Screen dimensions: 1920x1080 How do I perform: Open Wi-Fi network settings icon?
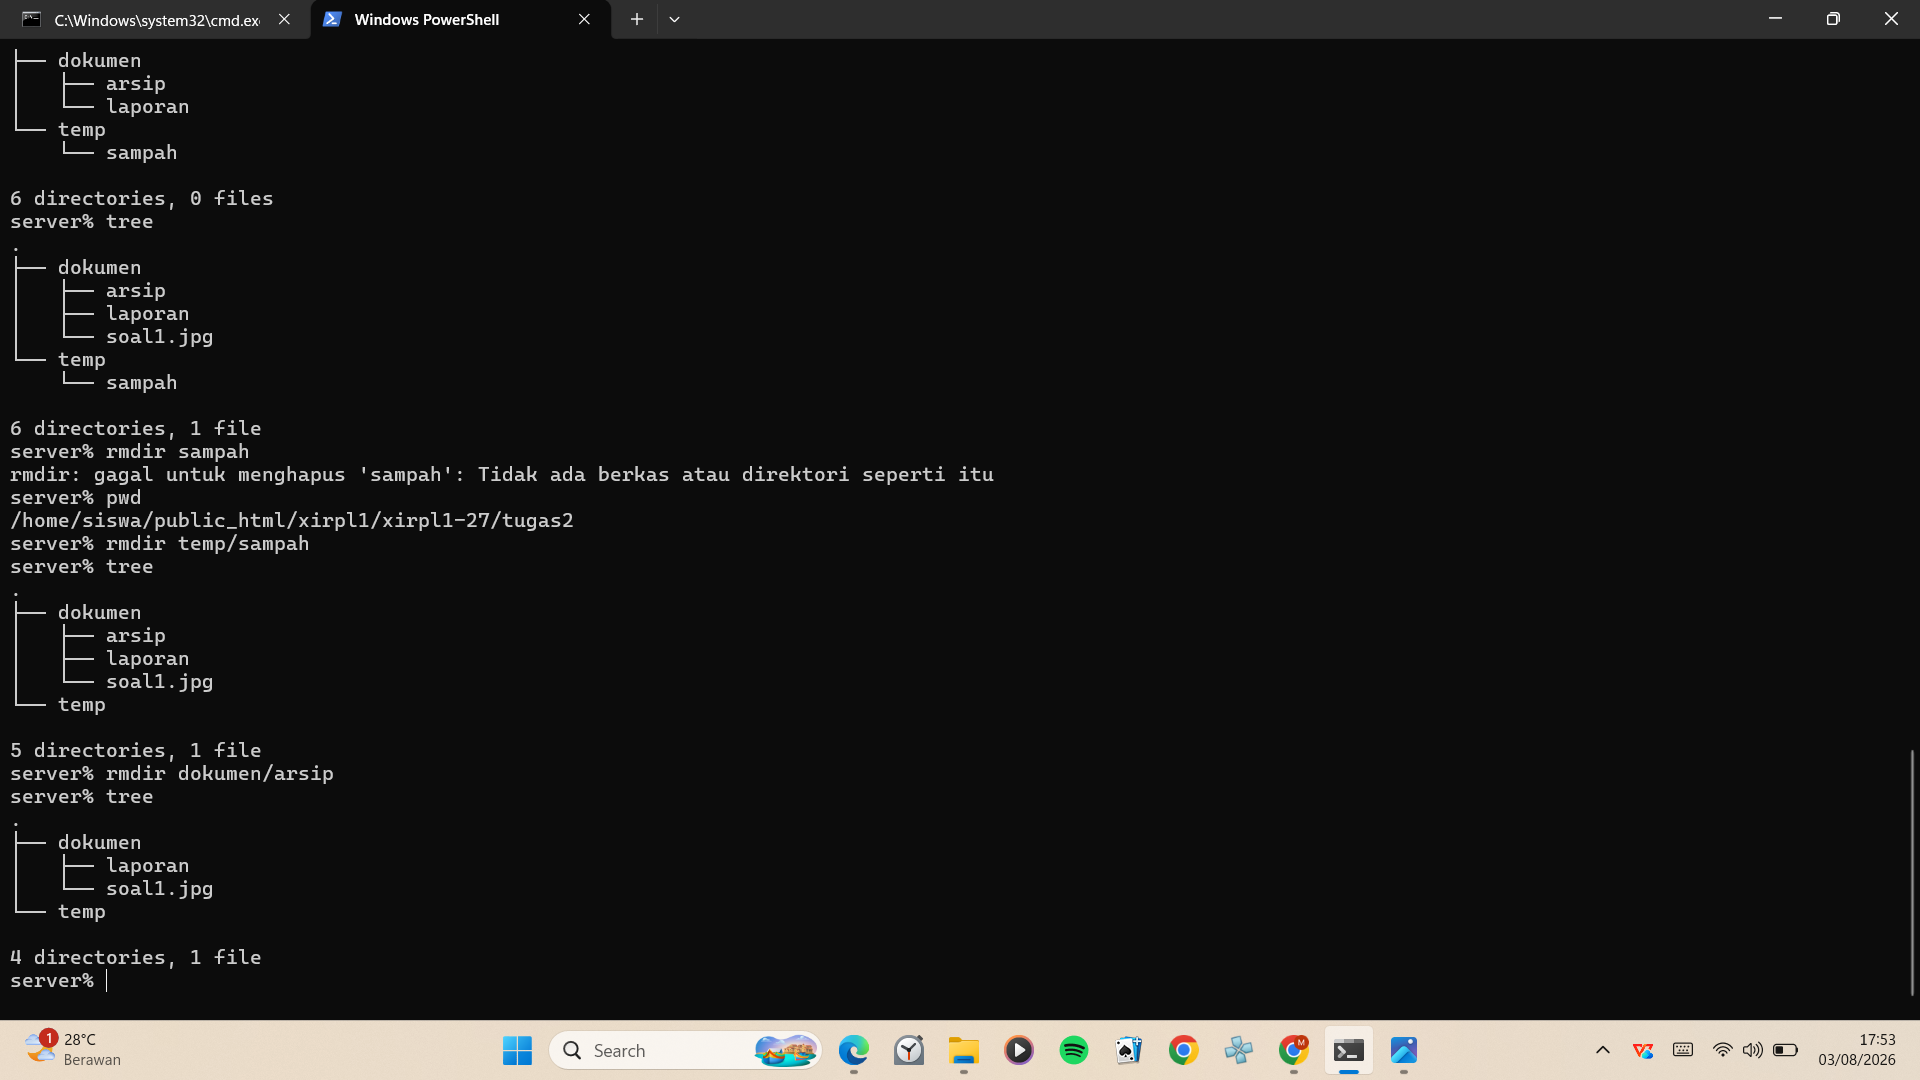coord(1722,1051)
